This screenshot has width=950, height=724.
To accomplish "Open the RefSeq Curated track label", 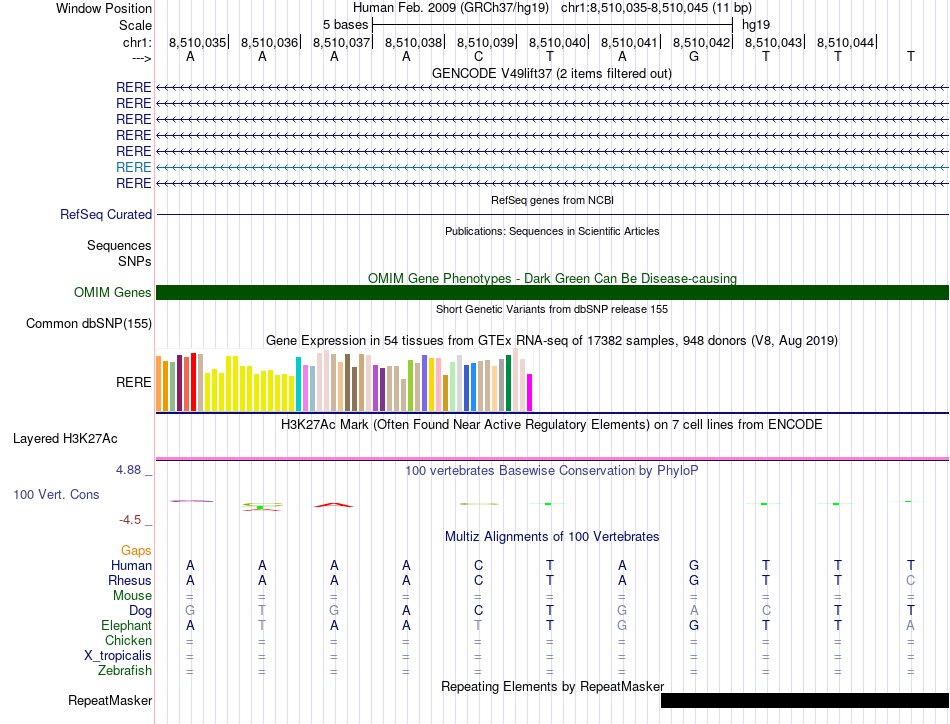I will pos(106,214).
